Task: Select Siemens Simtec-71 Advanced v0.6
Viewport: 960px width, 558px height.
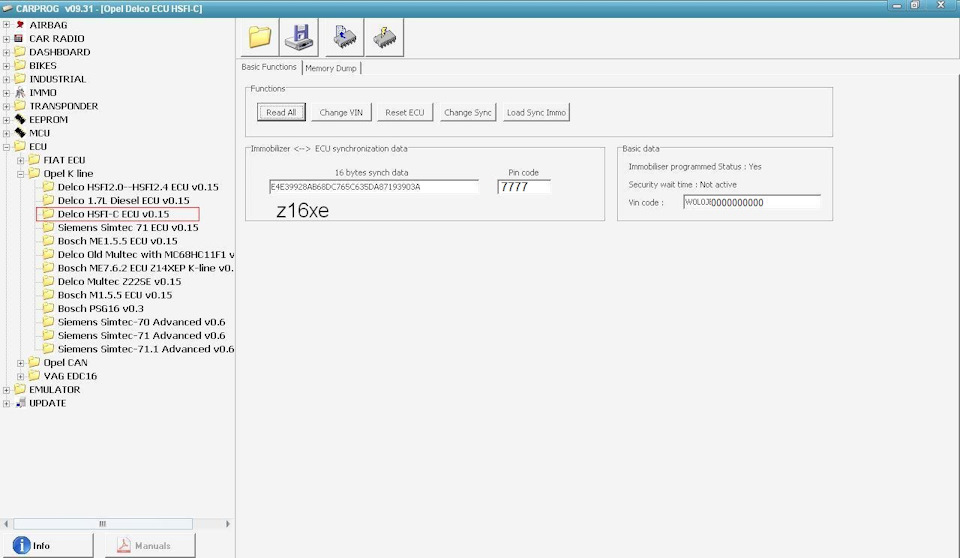Action: tap(141, 335)
